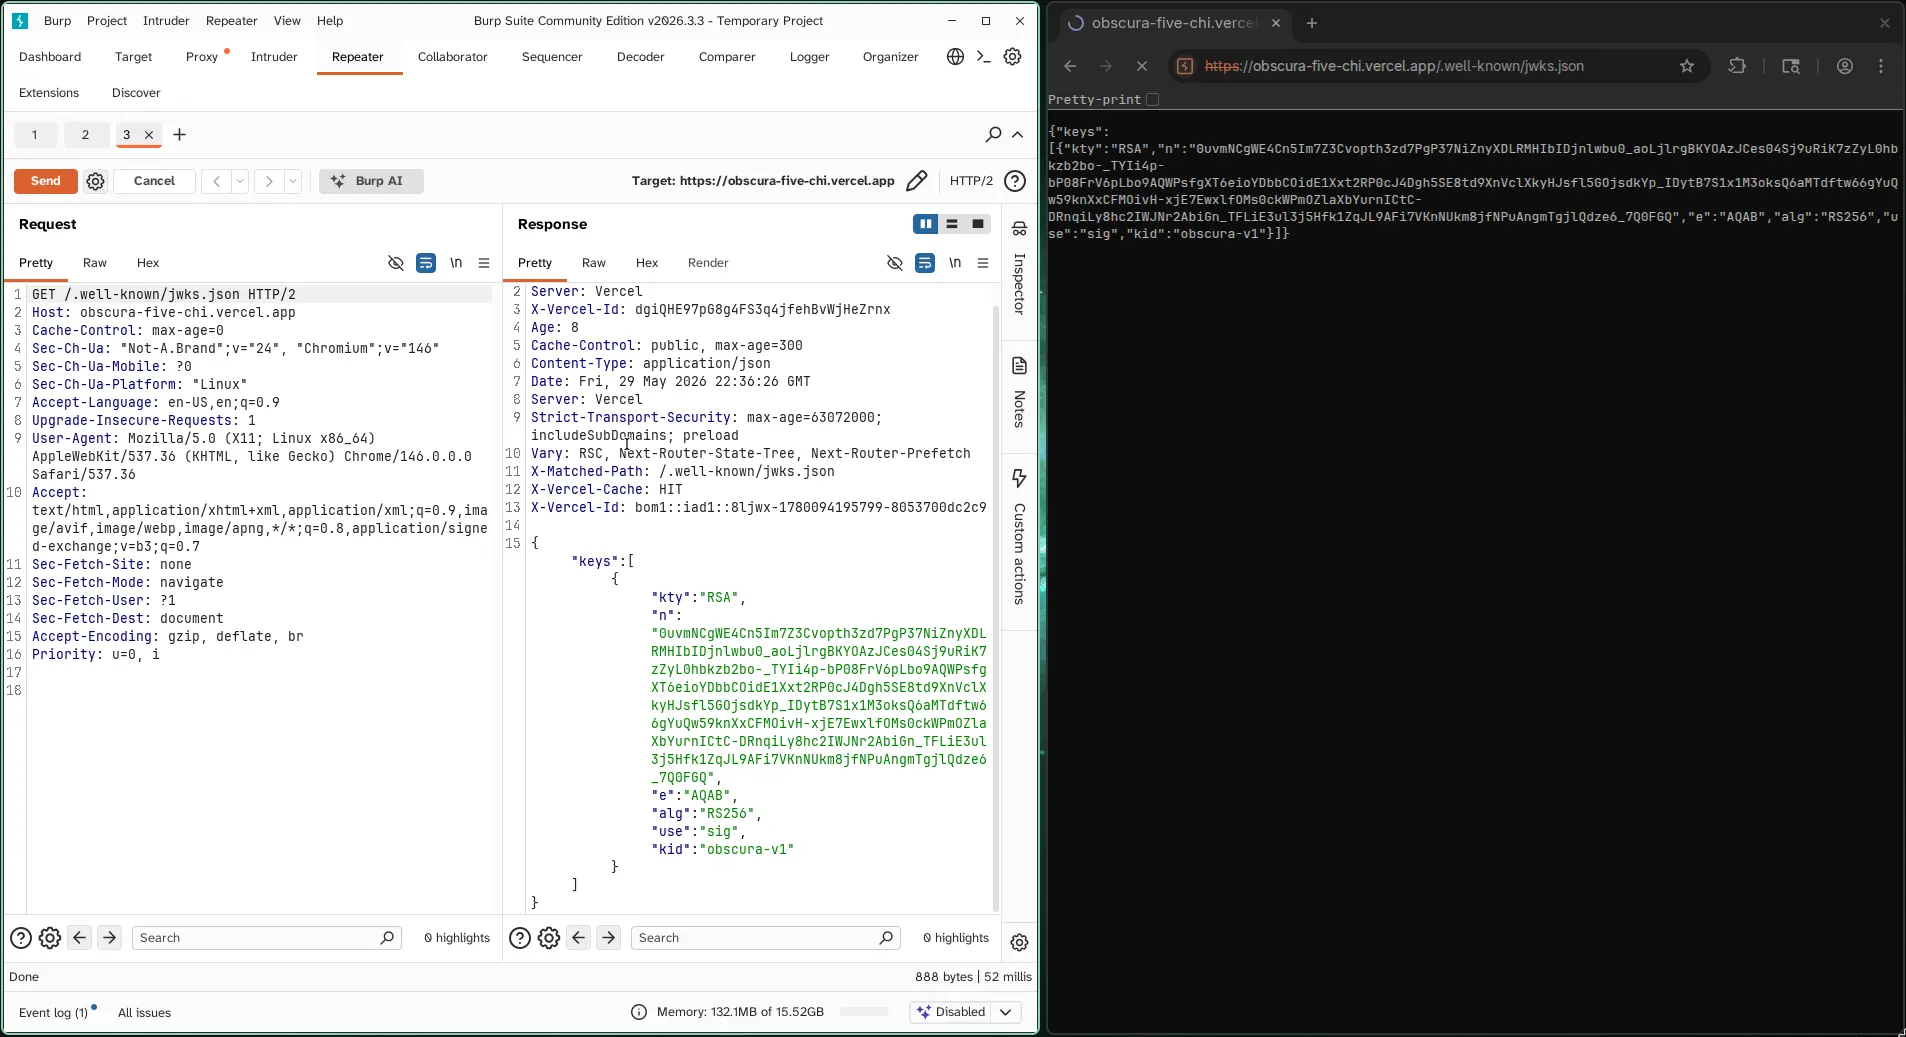Enable Pretty-print checkbox in browser

point(1152,99)
